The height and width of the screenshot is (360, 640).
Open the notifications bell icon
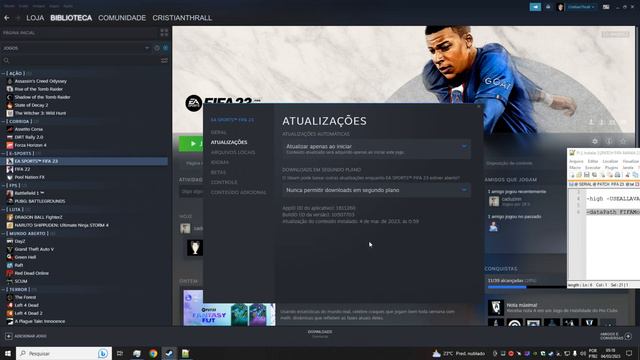[x=548, y=7]
